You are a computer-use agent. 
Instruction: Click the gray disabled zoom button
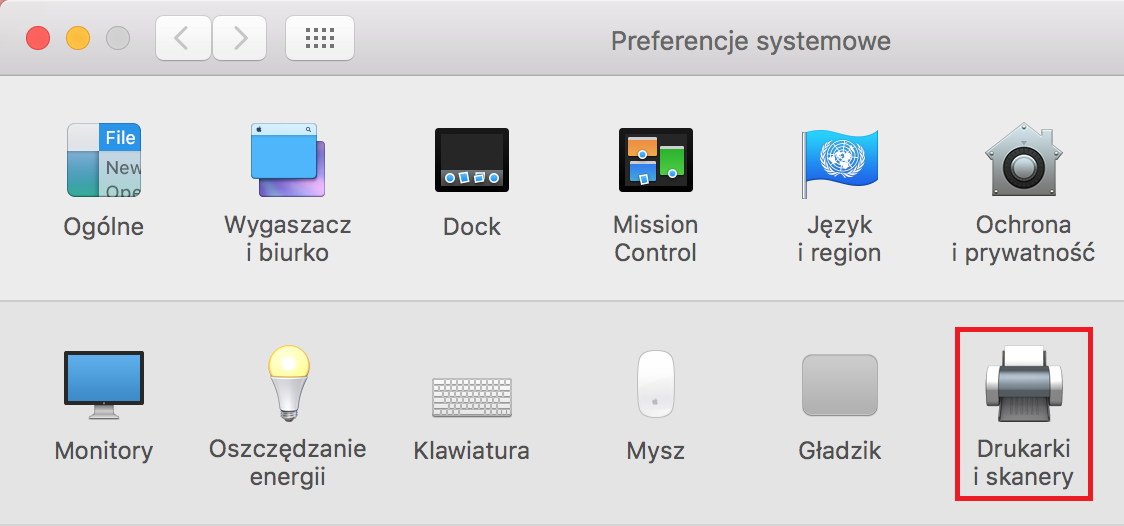118,38
